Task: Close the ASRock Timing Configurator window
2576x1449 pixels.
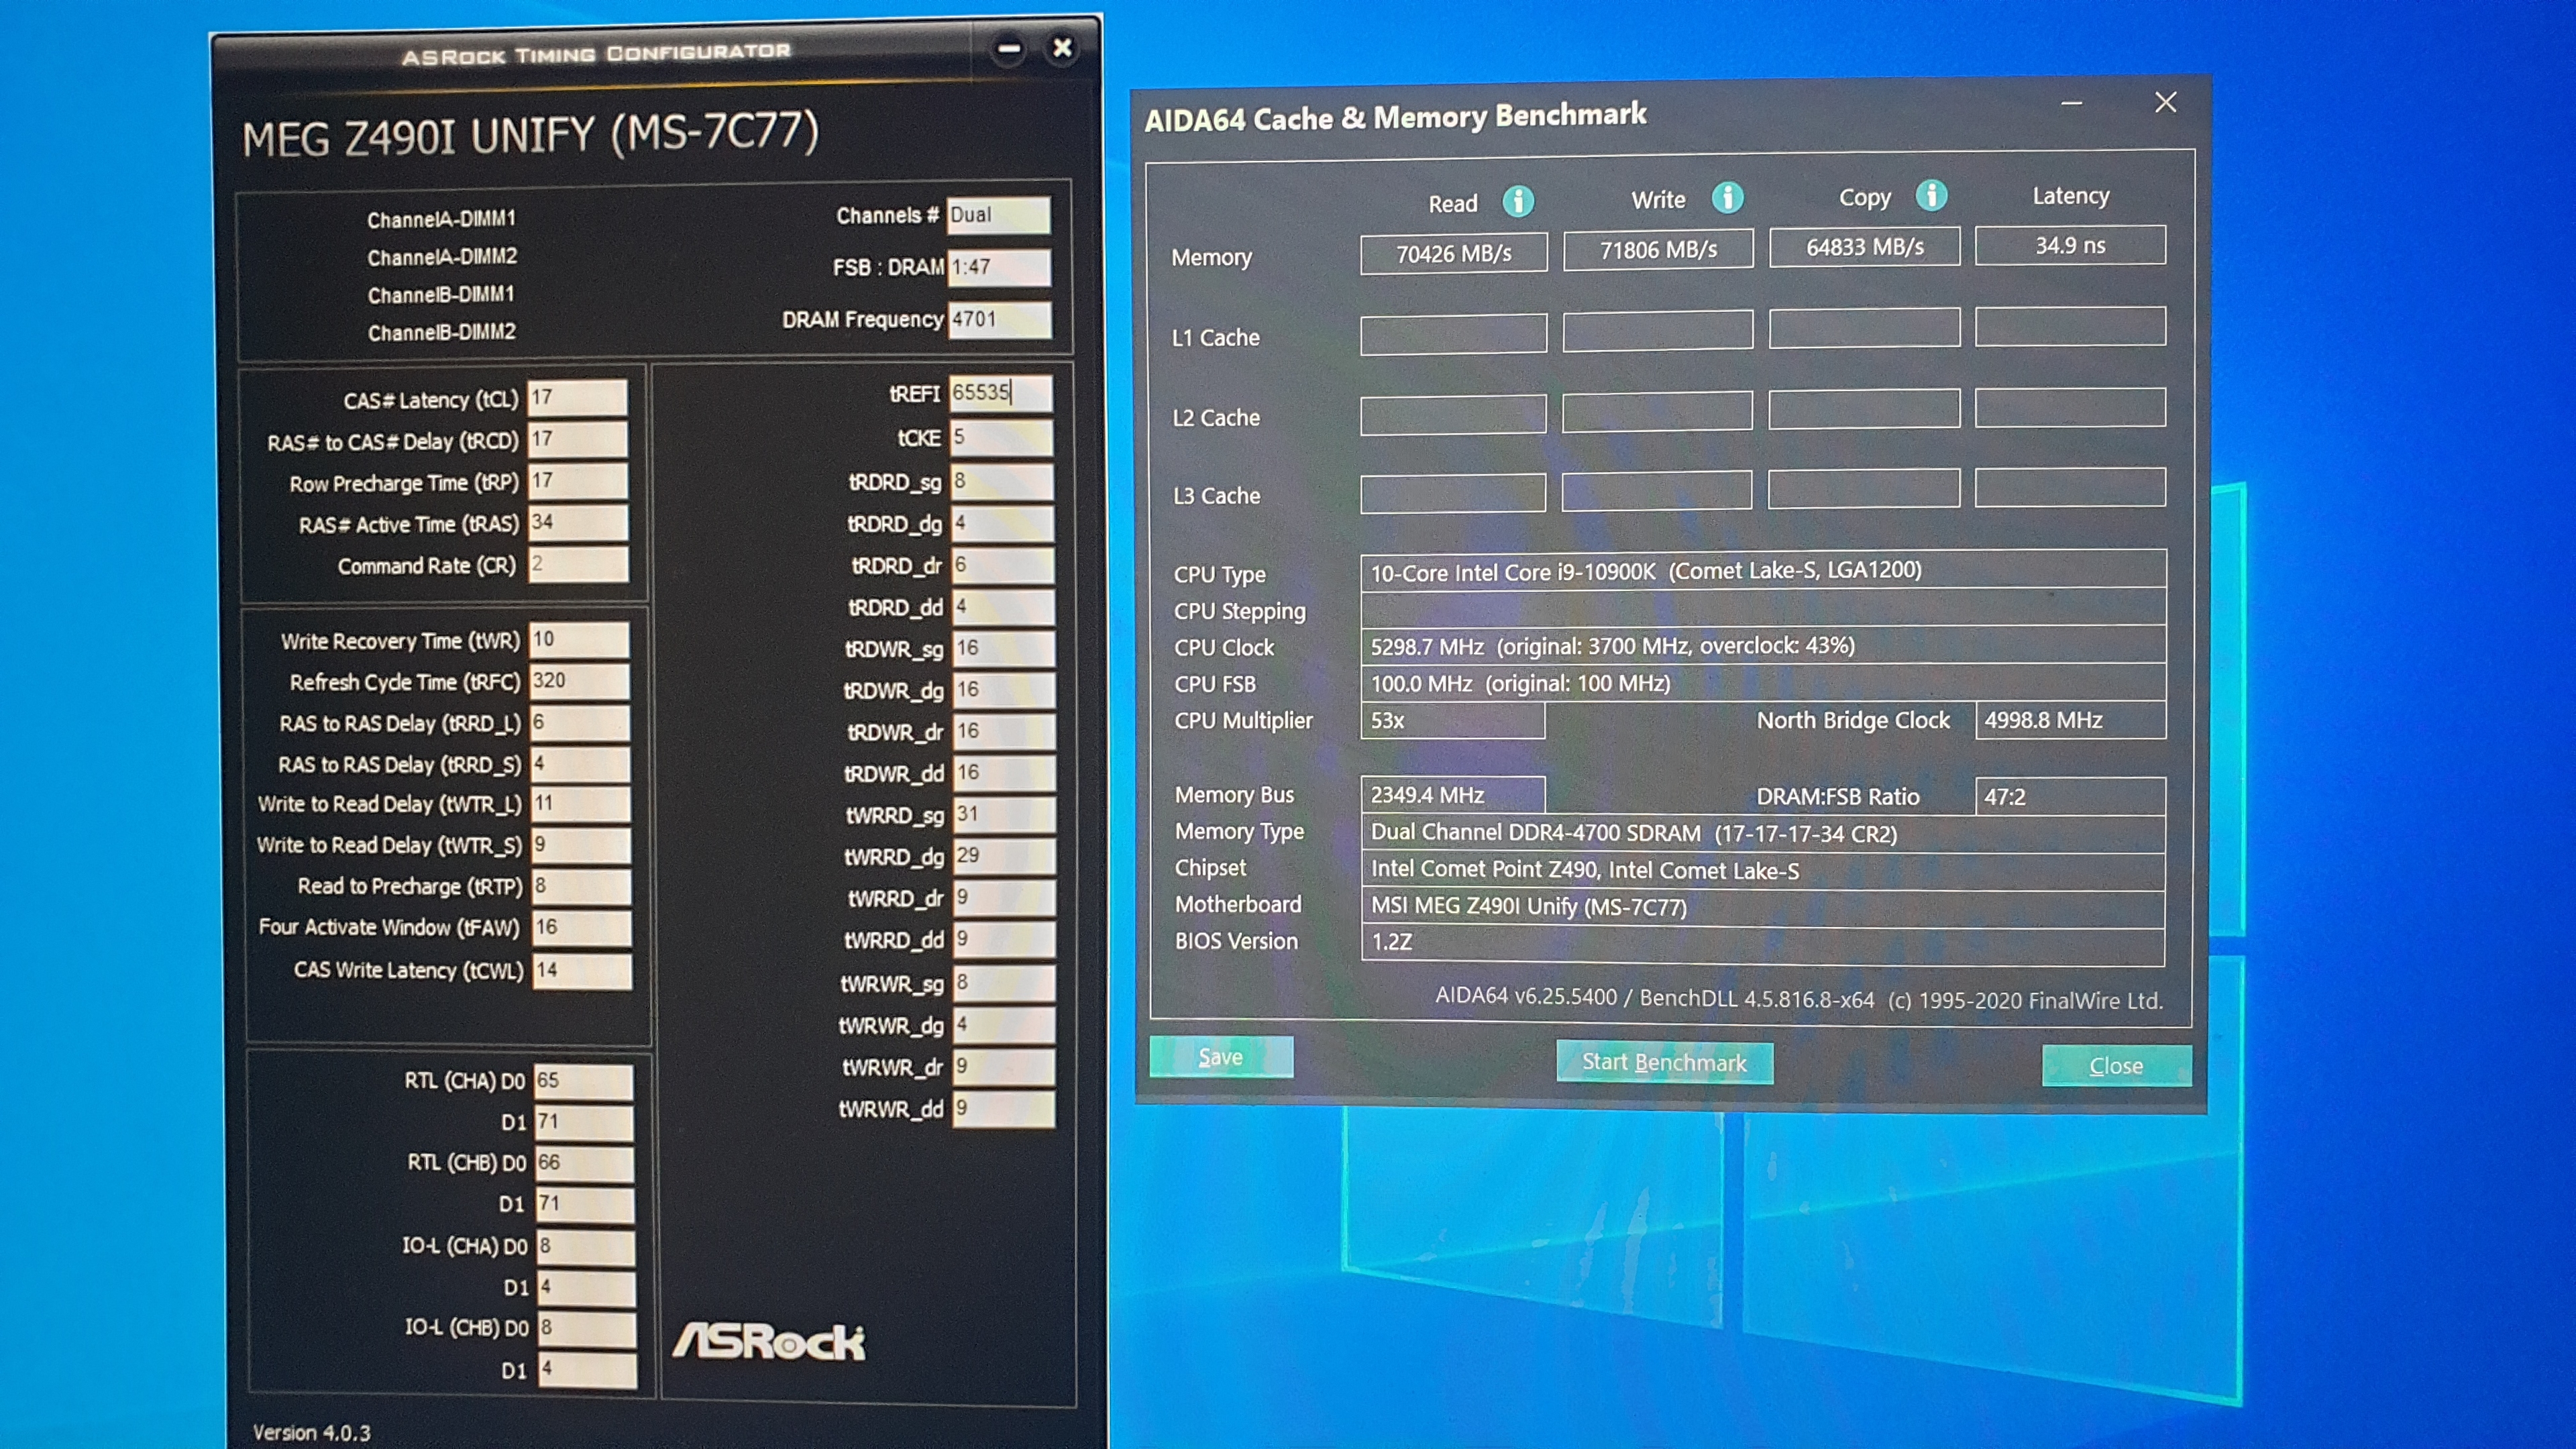Action: pyautogui.click(x=1062, y=47)
